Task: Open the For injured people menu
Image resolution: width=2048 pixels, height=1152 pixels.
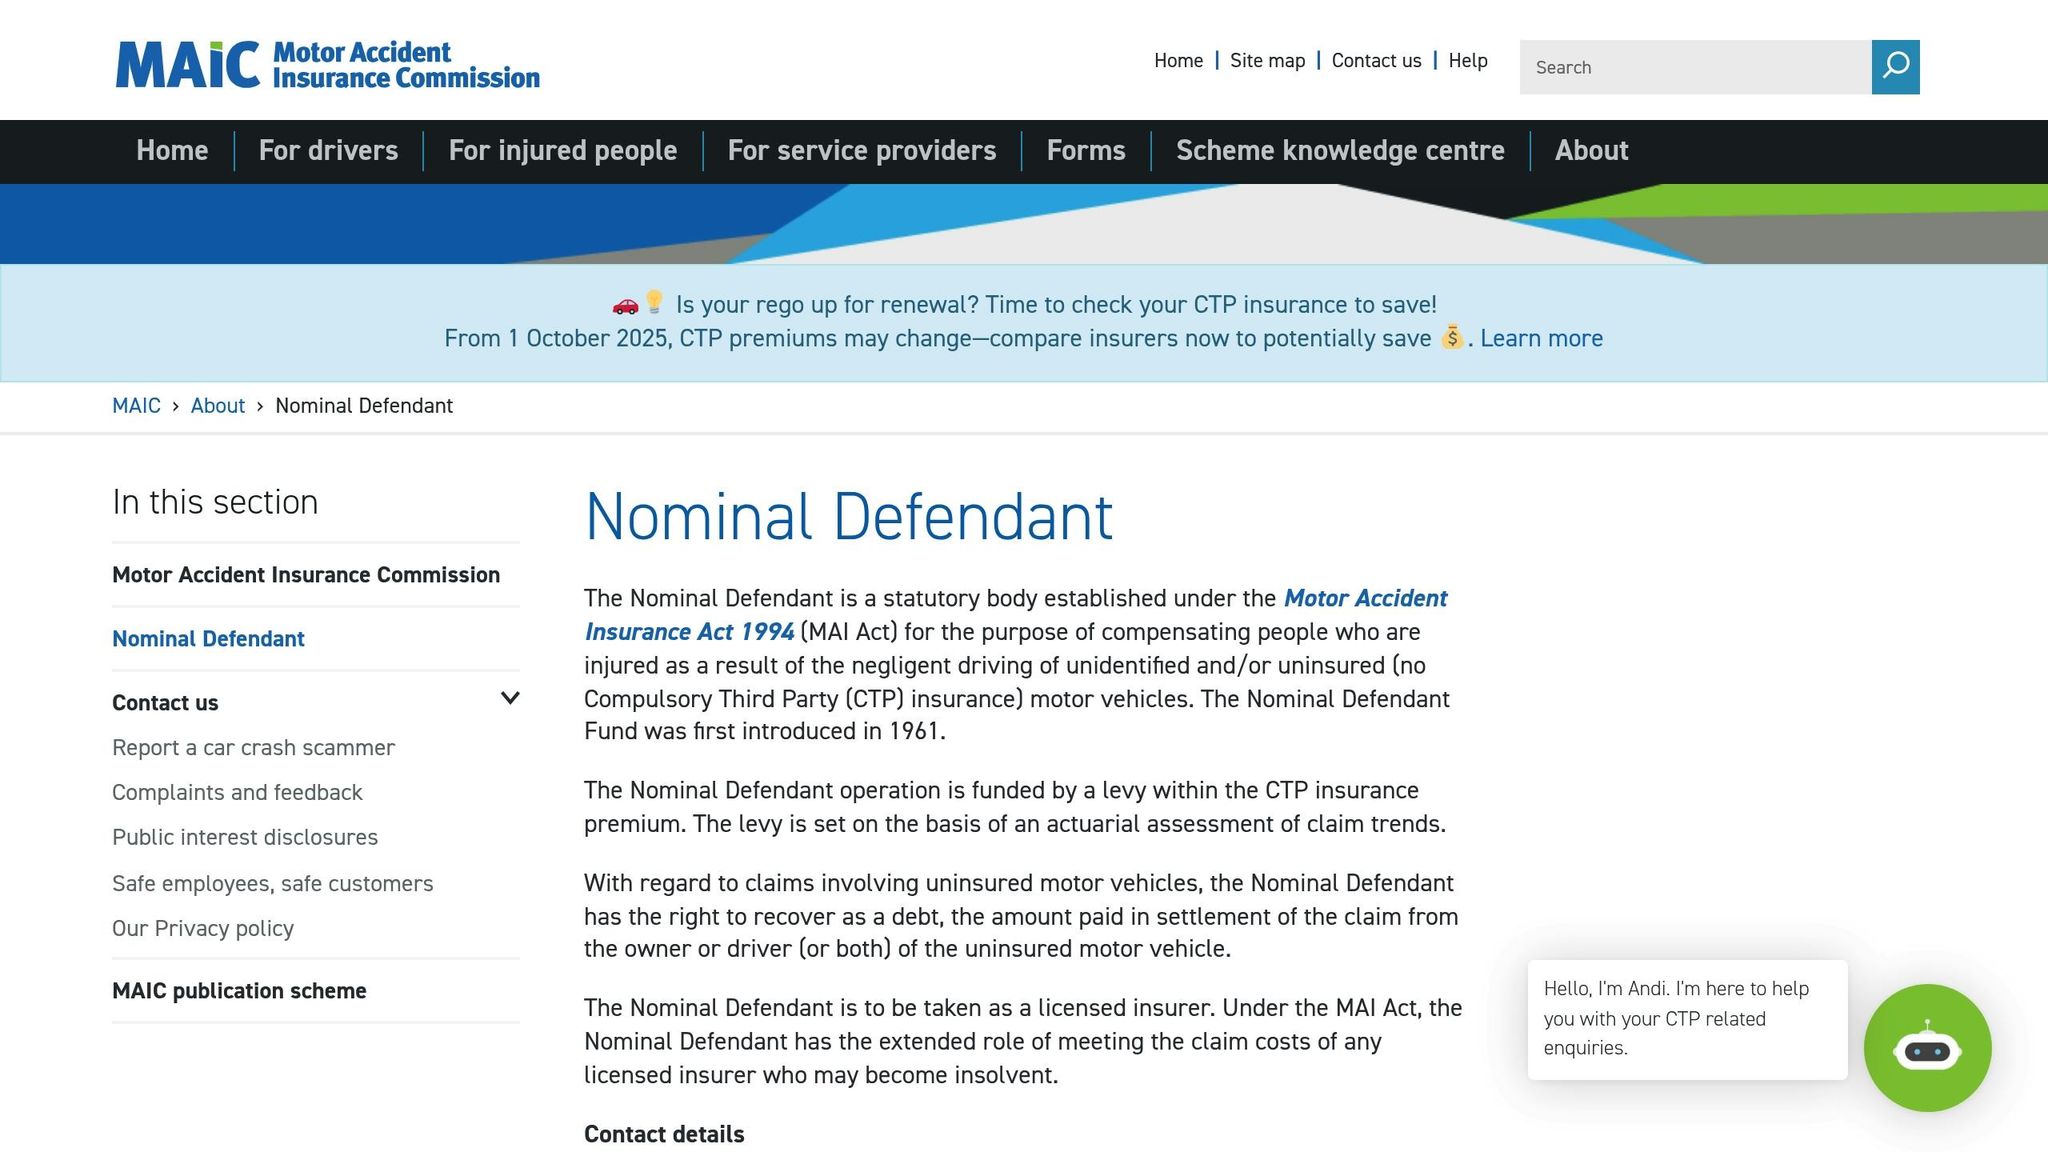Action: (x=562, y=151)
